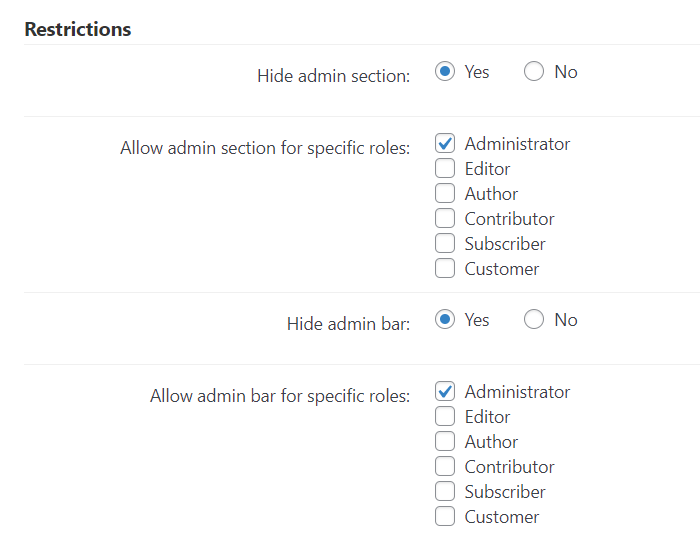Click "Allow admin bar for specific roles" label

[280, 396]
